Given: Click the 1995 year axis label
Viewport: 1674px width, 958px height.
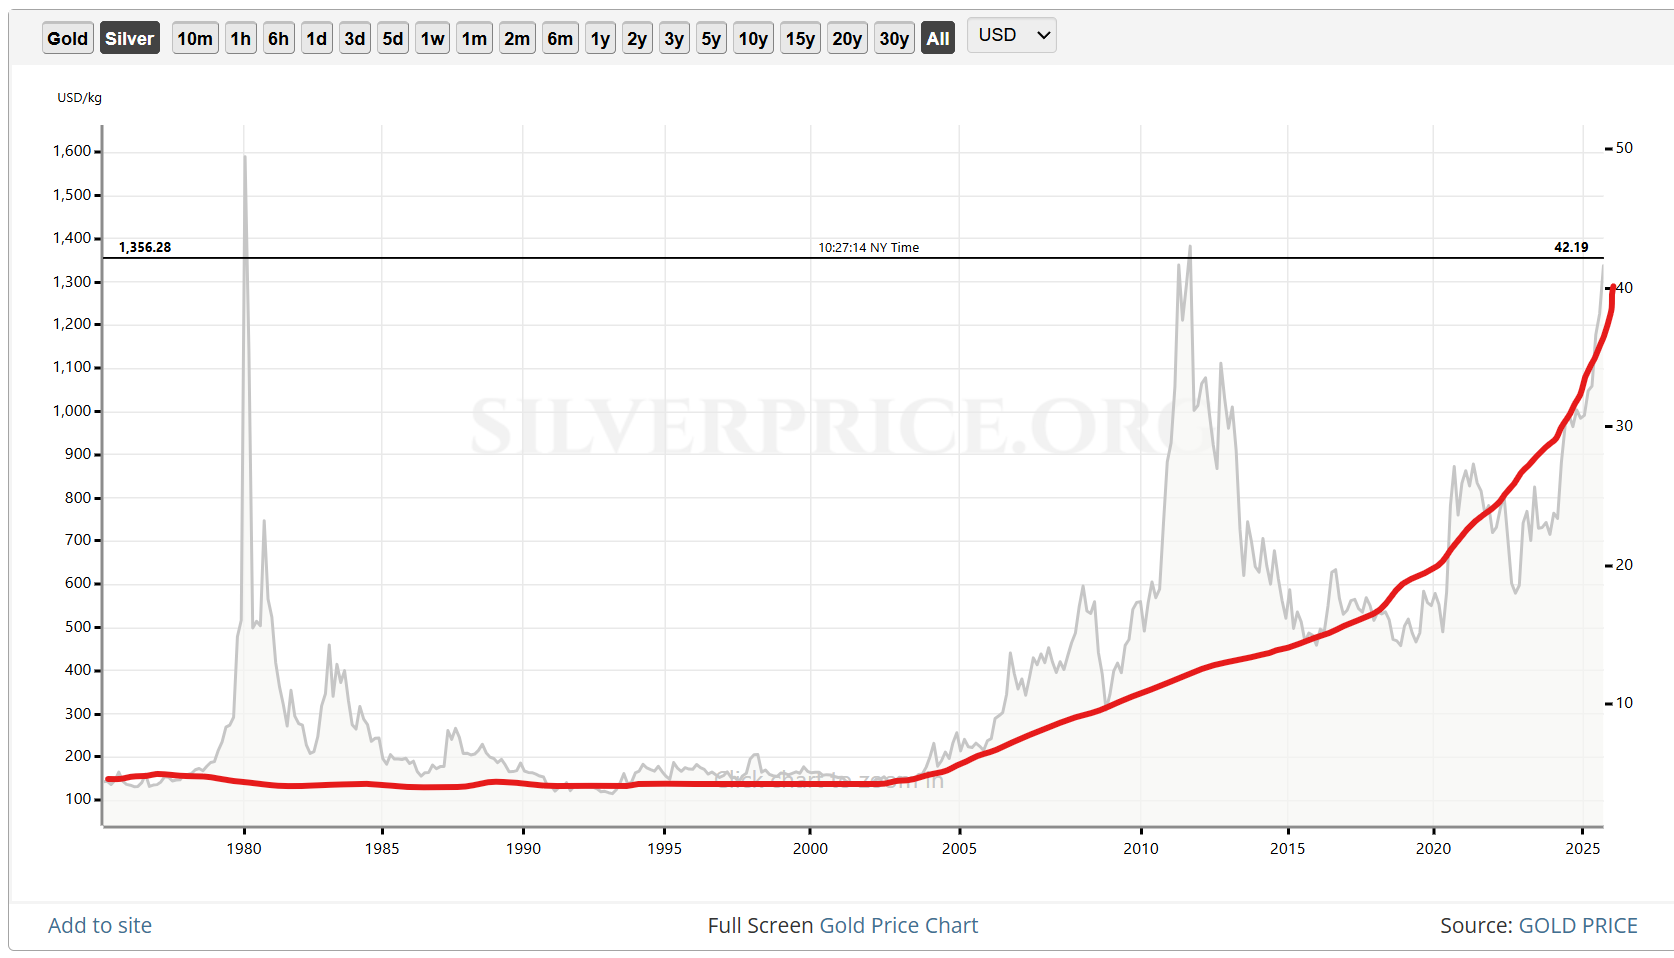Looking at the screenshot, I should tap(665, 849).
